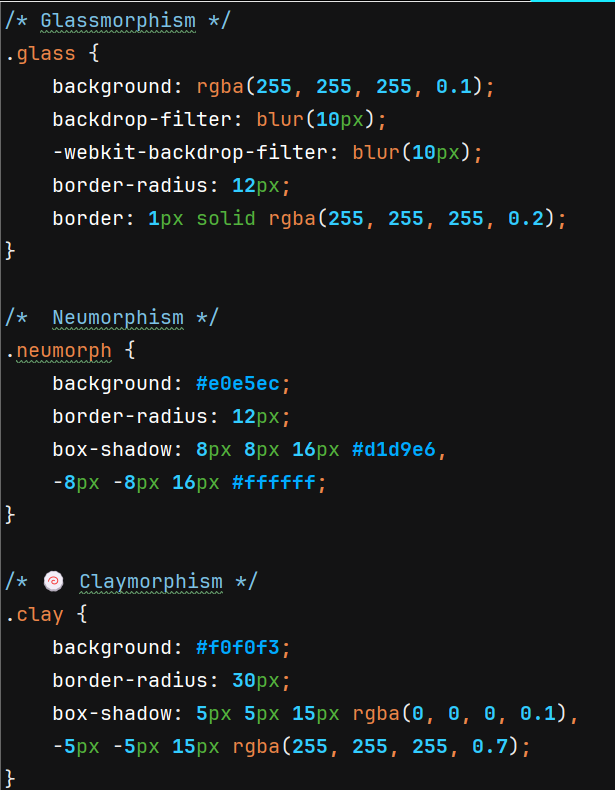Click the word Glassmorphism in the comment

pos(118,21)
